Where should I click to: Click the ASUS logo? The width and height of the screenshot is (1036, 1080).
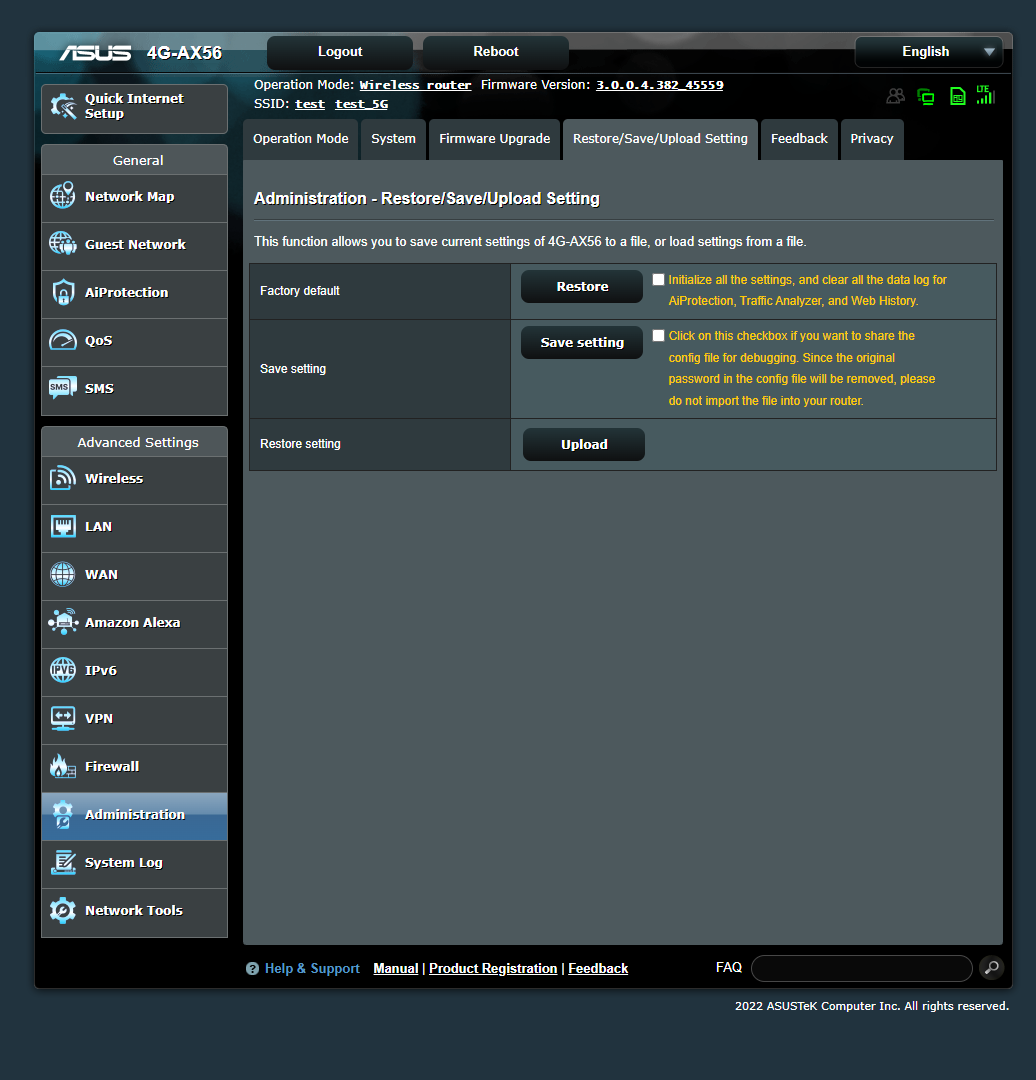[94, 53]
